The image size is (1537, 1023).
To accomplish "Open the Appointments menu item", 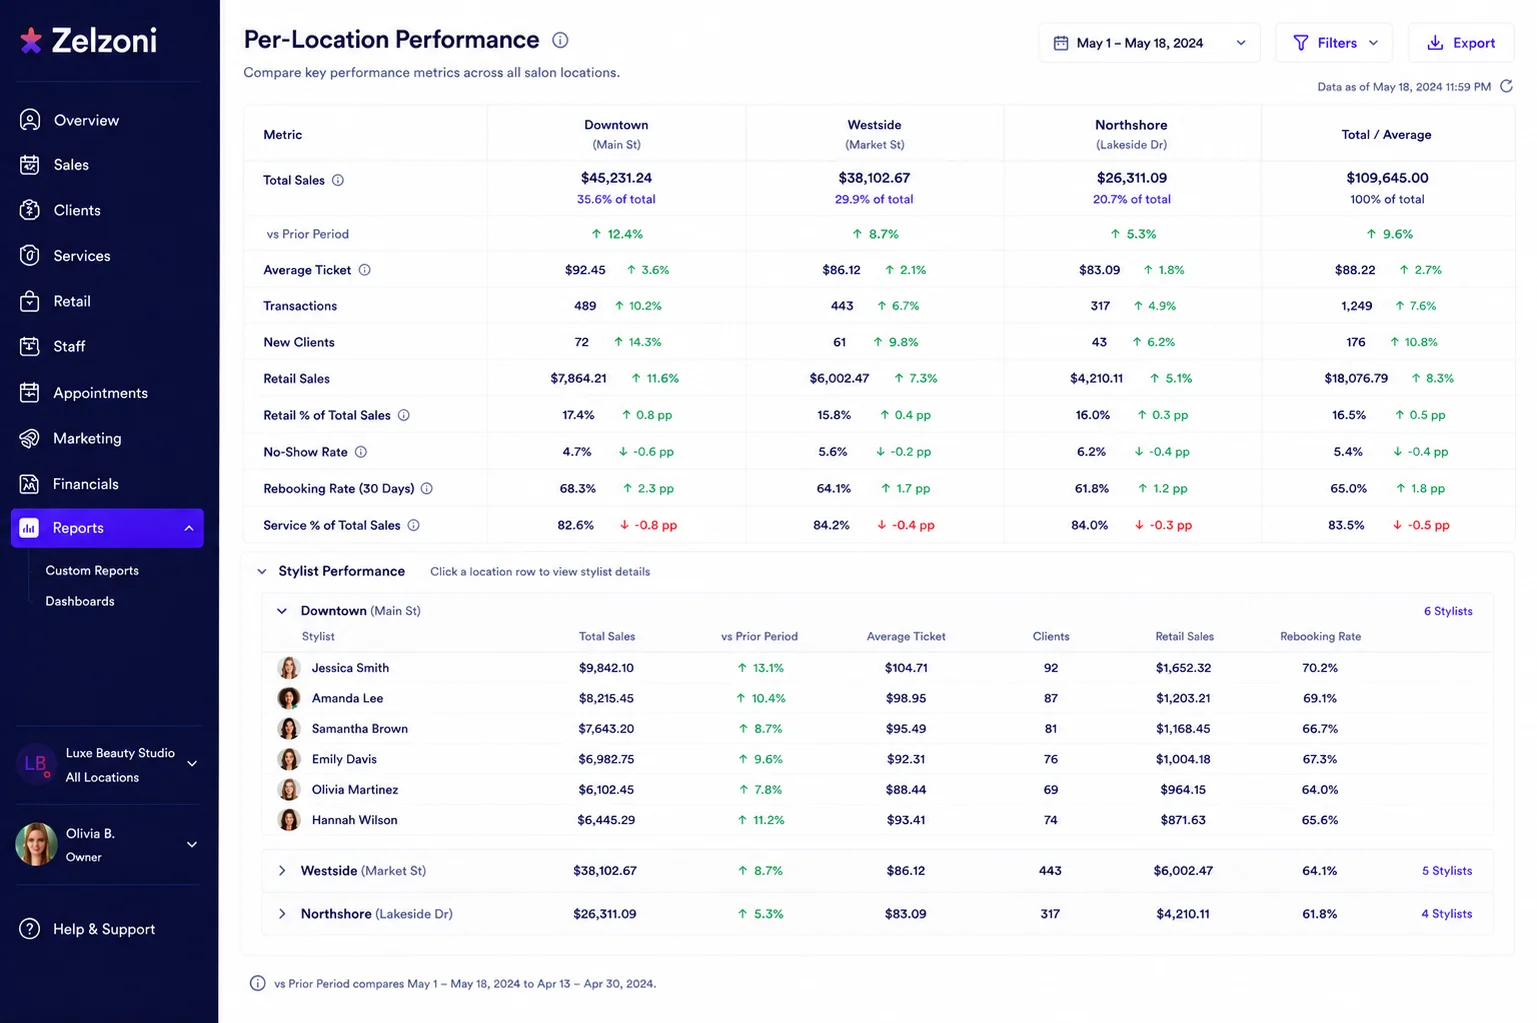I will (100, 393).
